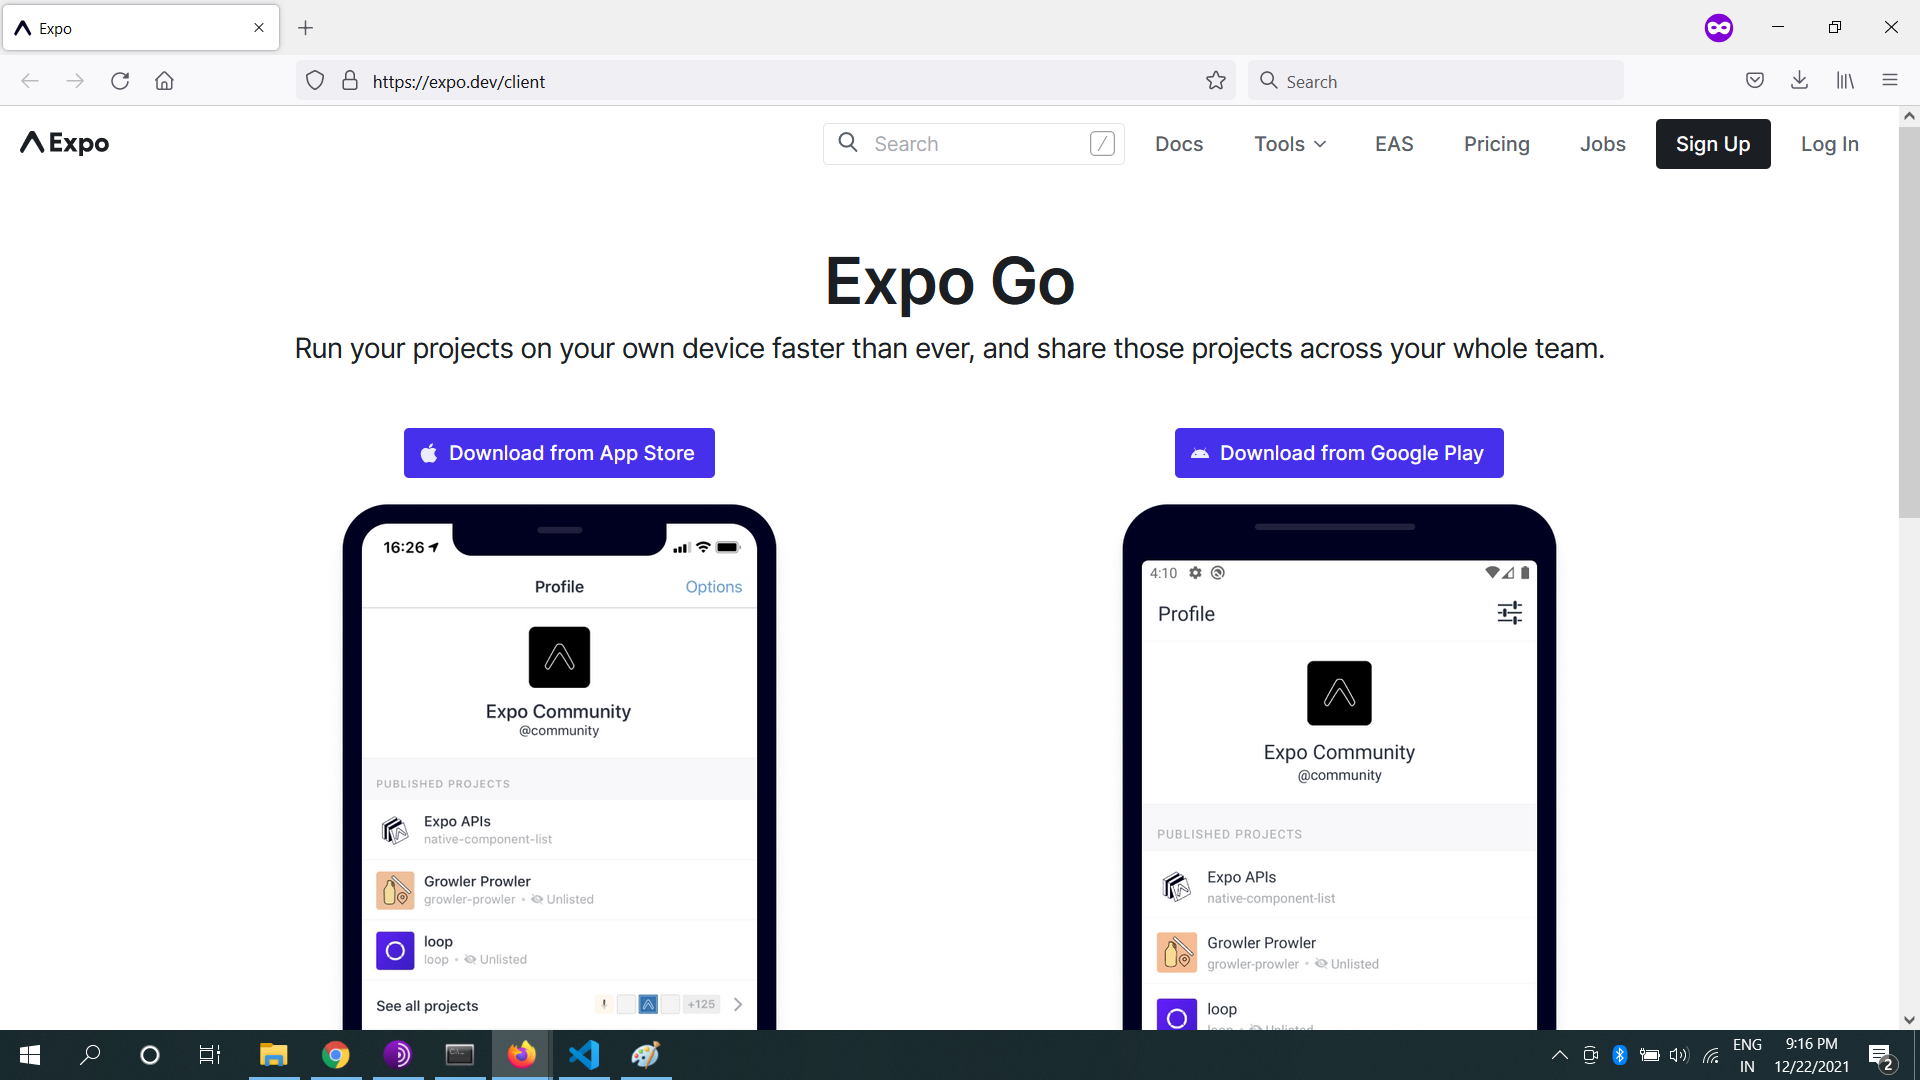
Task: Reload the page with the refresh icon
Action: pos(120,81)
